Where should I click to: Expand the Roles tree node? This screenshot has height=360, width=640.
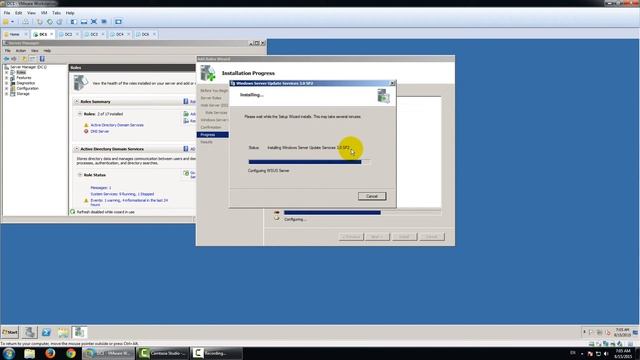7,72
